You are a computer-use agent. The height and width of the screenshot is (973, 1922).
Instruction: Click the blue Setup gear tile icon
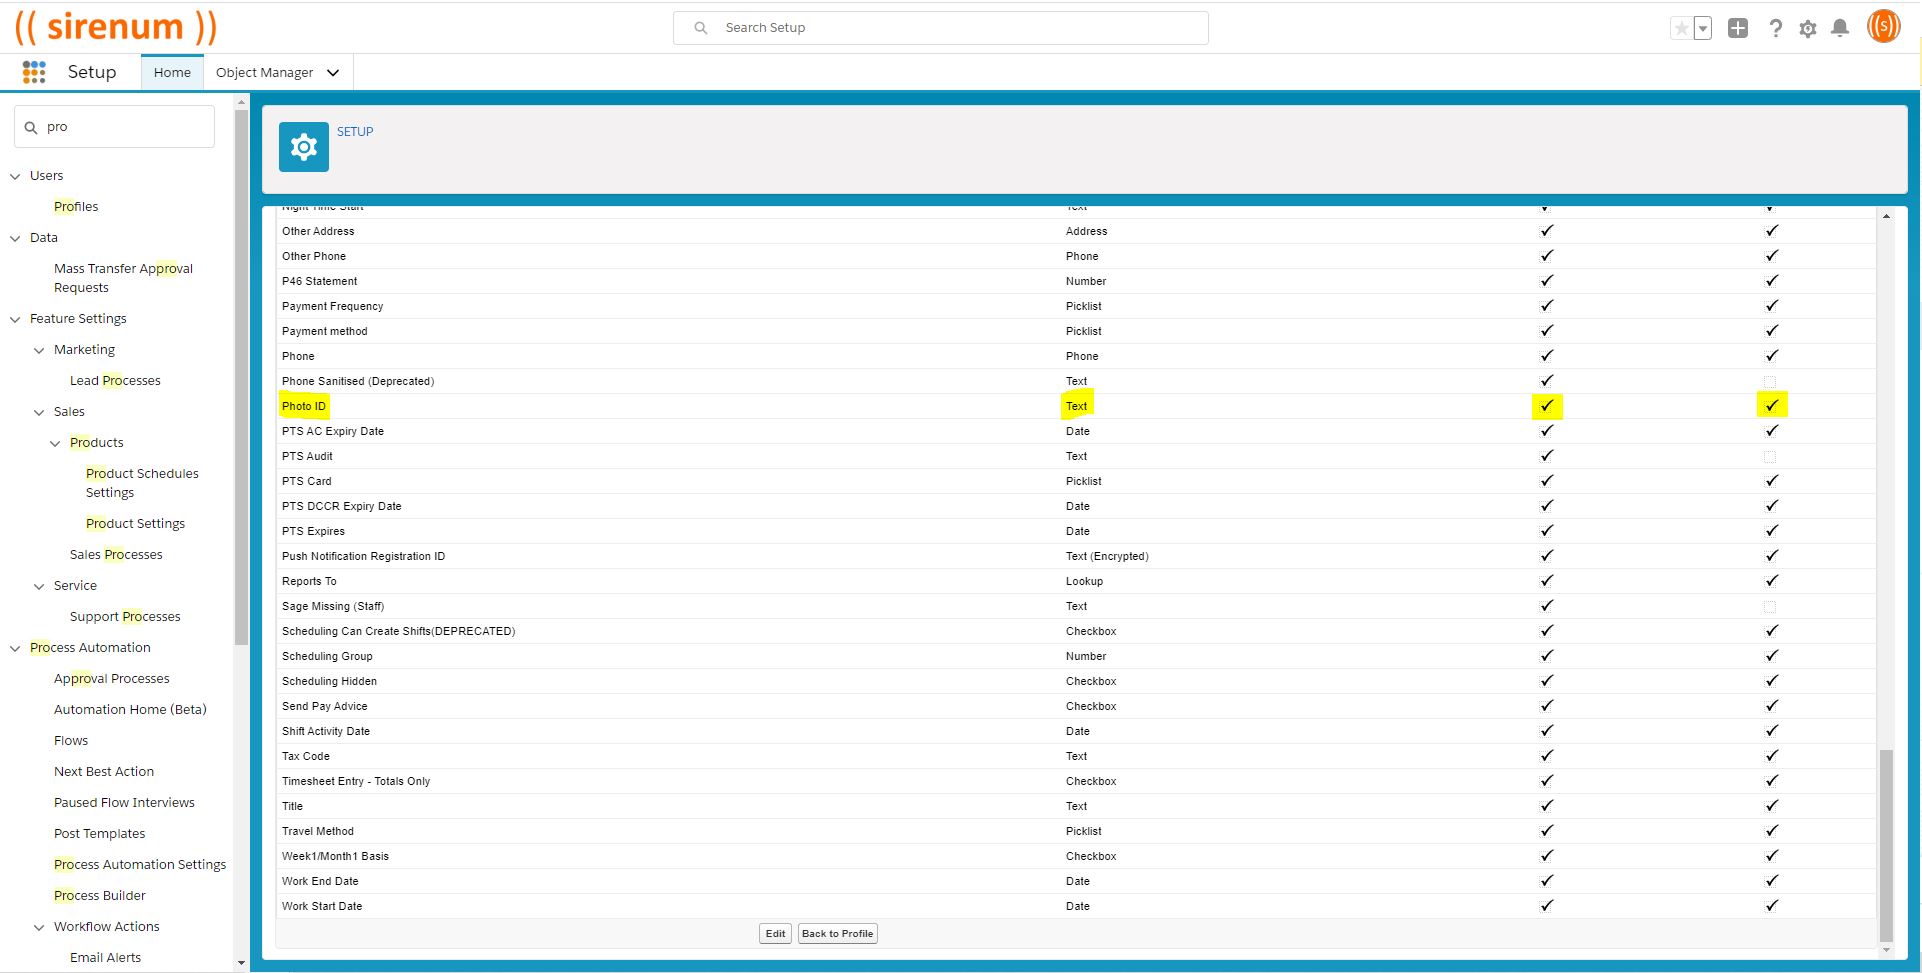[x=303, y=148]
